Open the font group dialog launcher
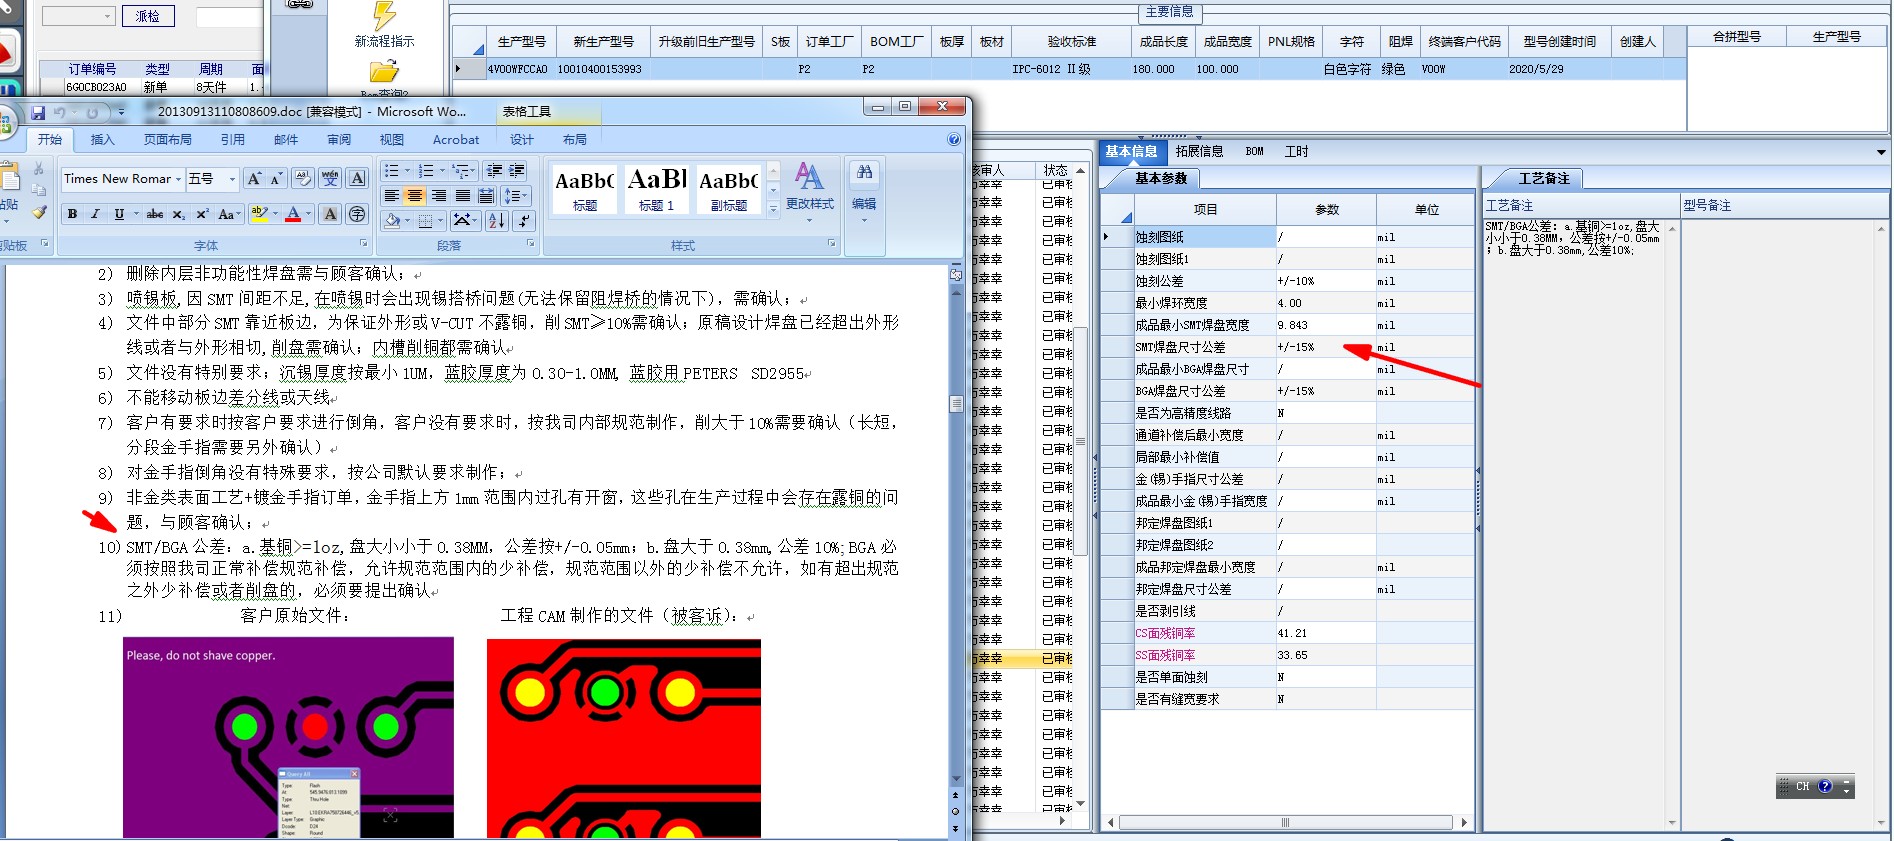This screenshot has width=1894, height=841. tap(363, 244)
